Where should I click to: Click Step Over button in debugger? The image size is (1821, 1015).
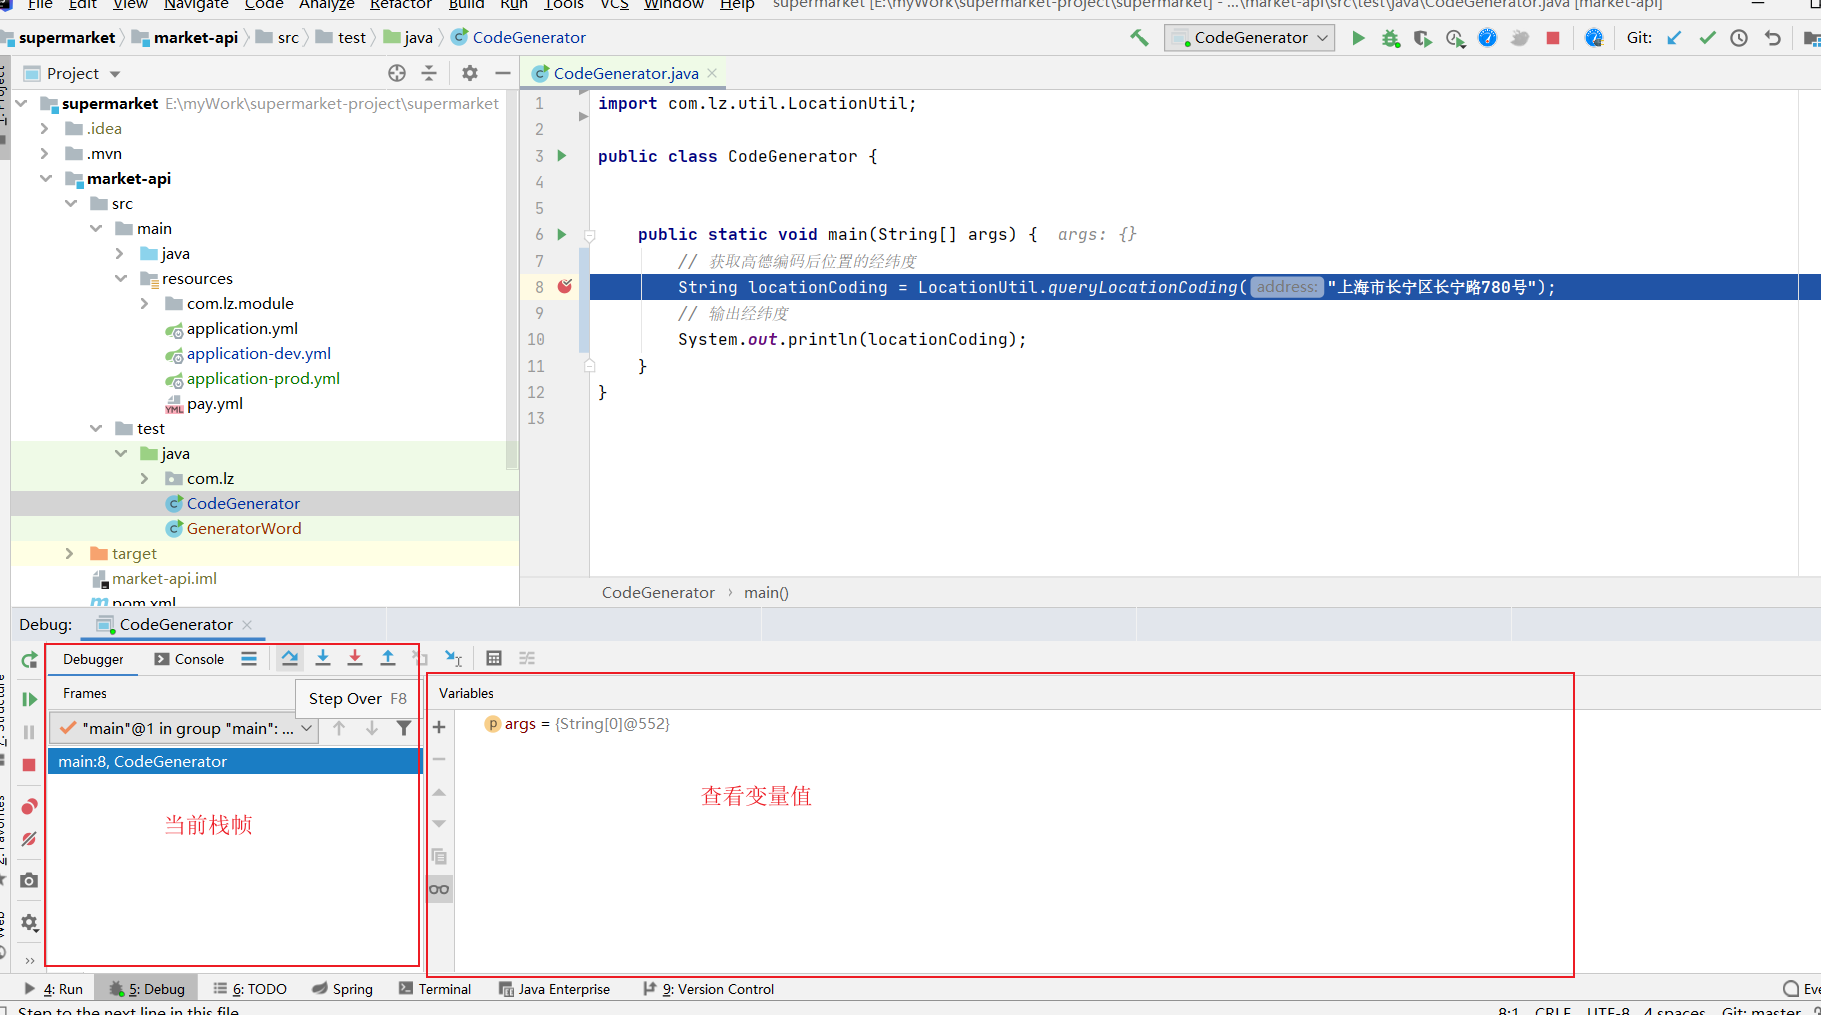pyautogui.click(x=290, y=658)
